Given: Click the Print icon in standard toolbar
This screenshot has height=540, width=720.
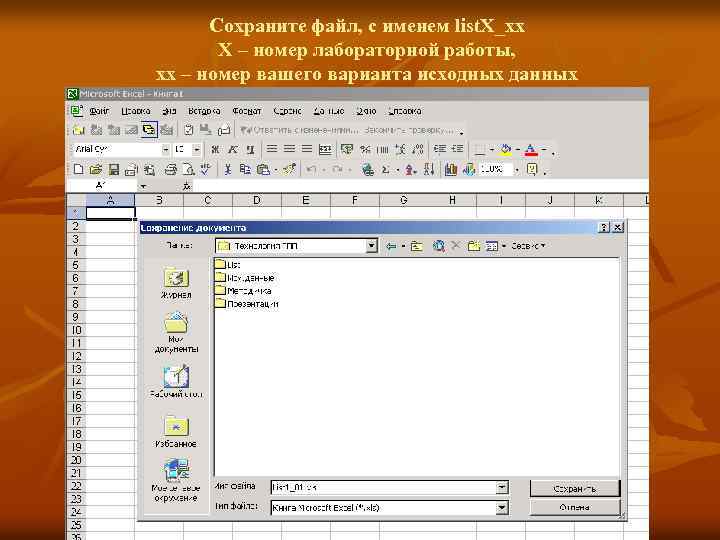Looking at the screenshot, I should [x=171, y=169].
